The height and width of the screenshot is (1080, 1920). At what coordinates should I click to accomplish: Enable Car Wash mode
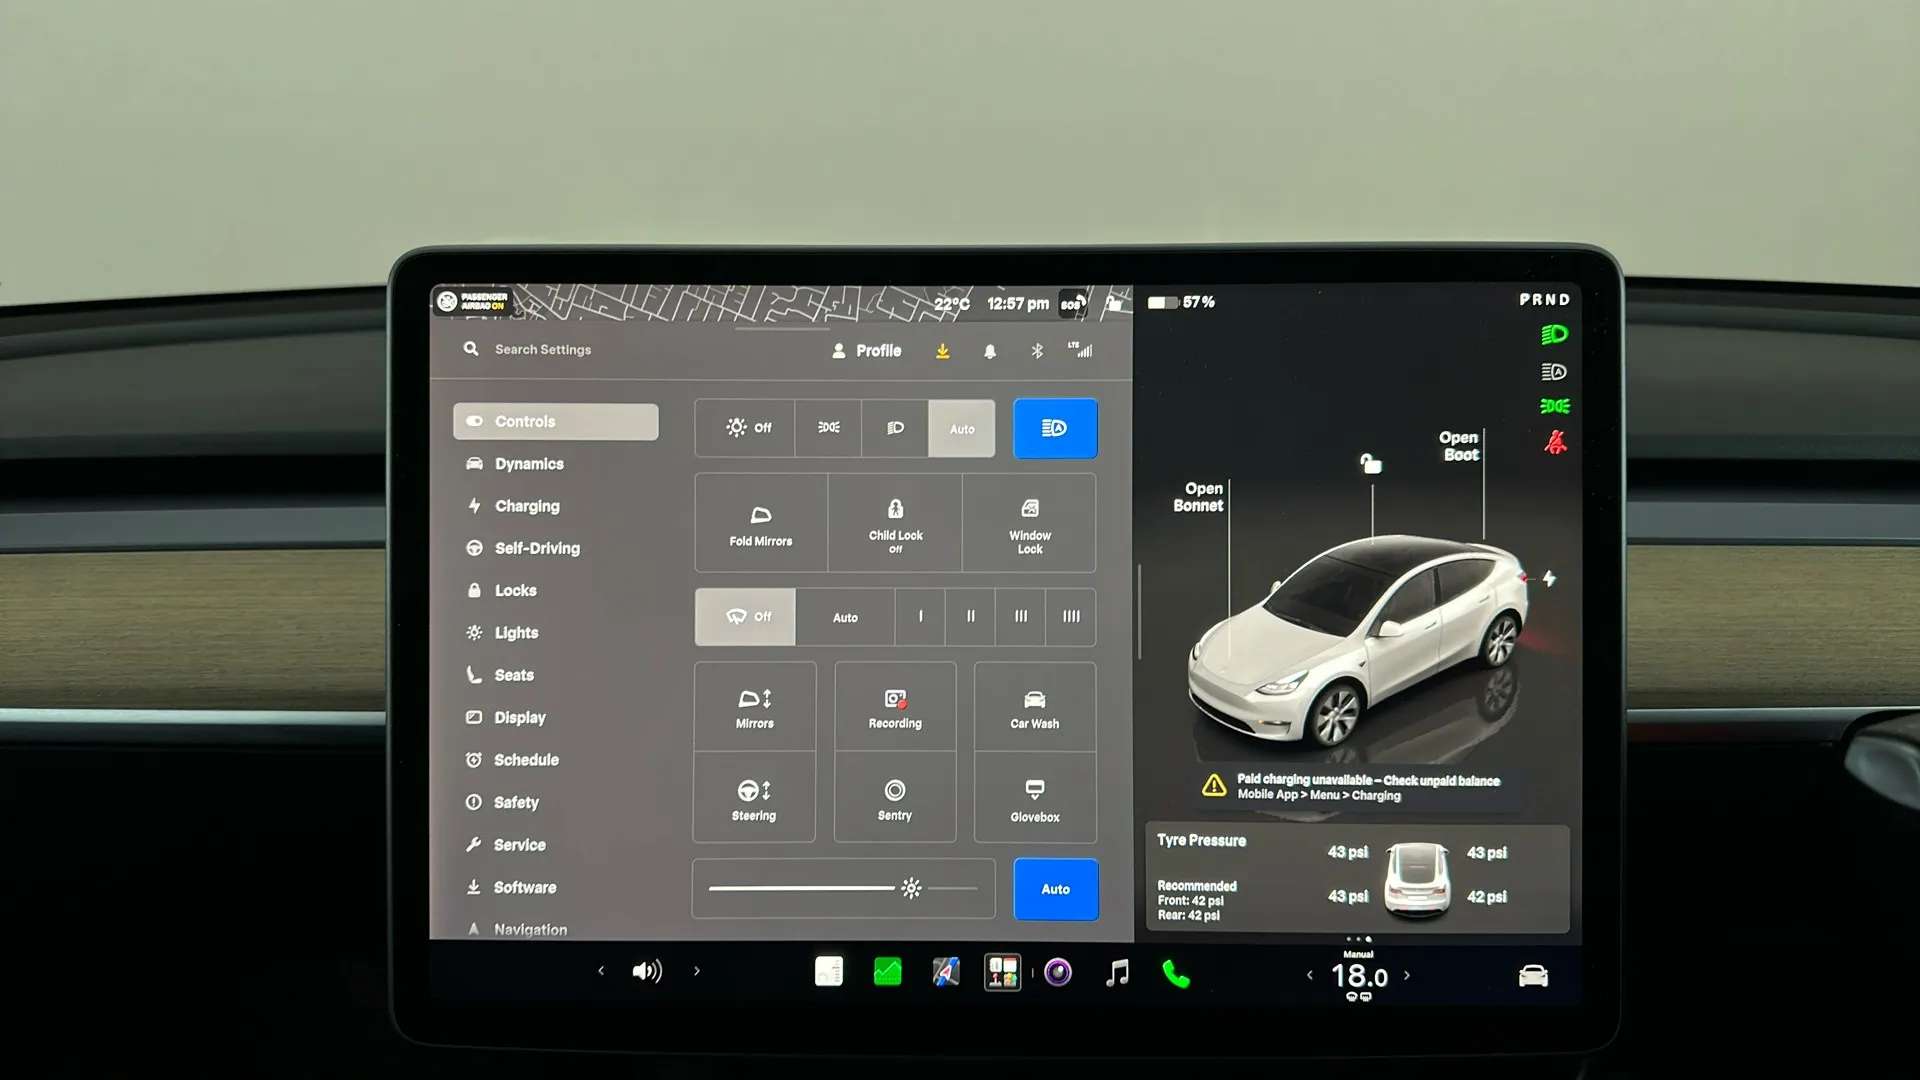click(1035, 707)
